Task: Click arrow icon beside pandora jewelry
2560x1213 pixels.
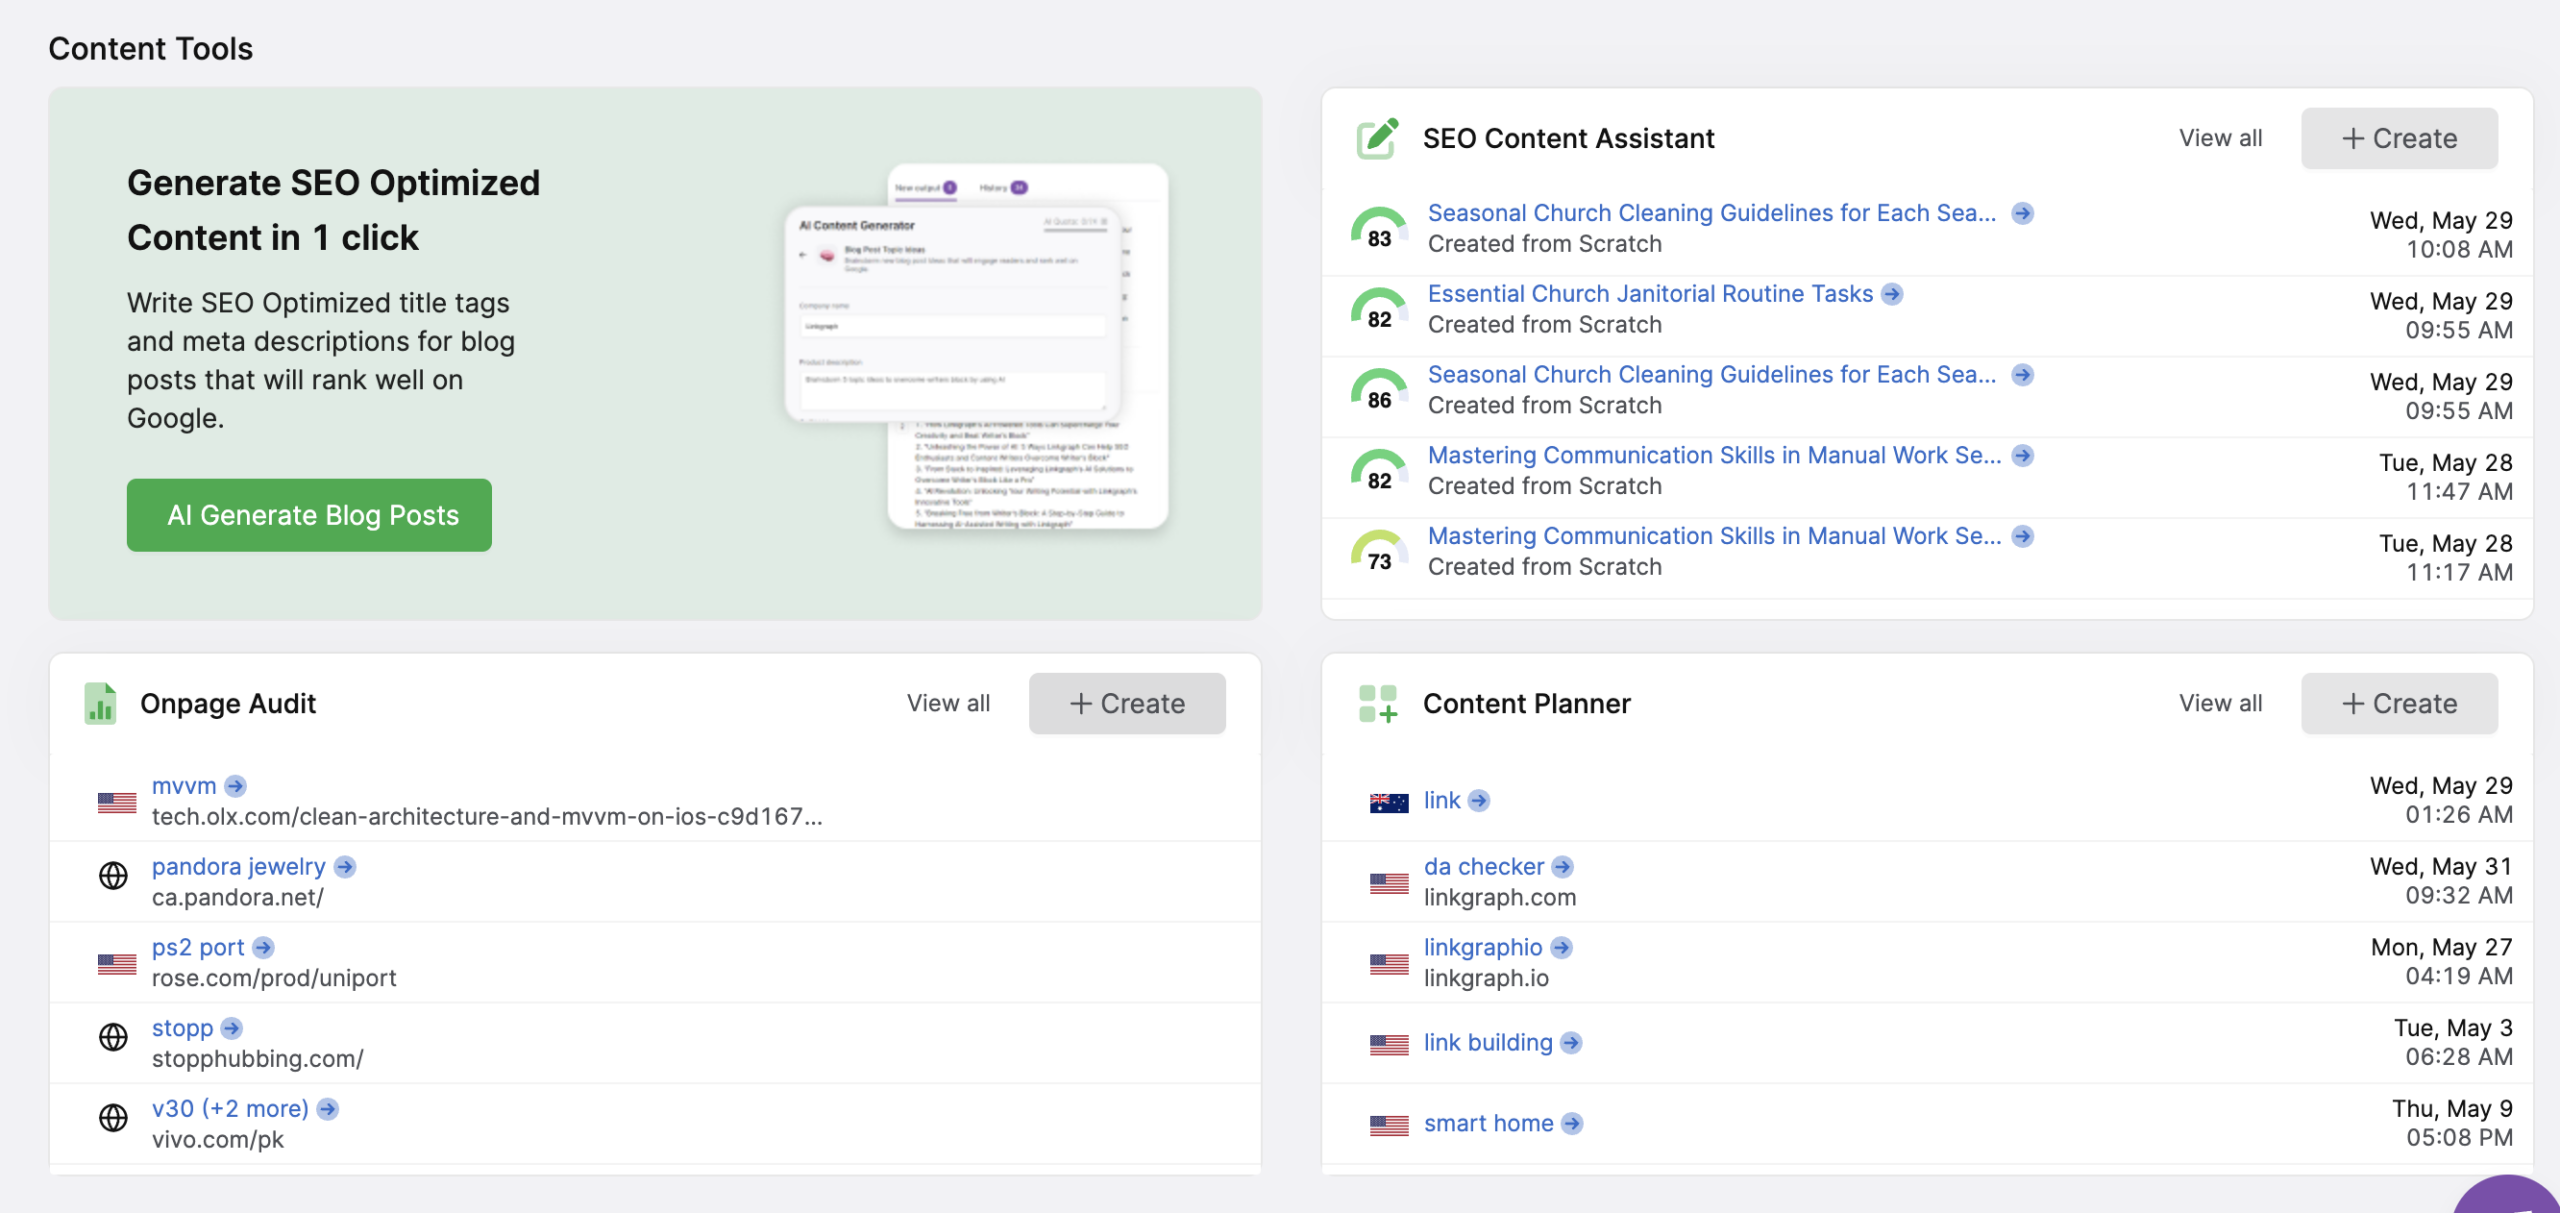Action: coord(345,867)
